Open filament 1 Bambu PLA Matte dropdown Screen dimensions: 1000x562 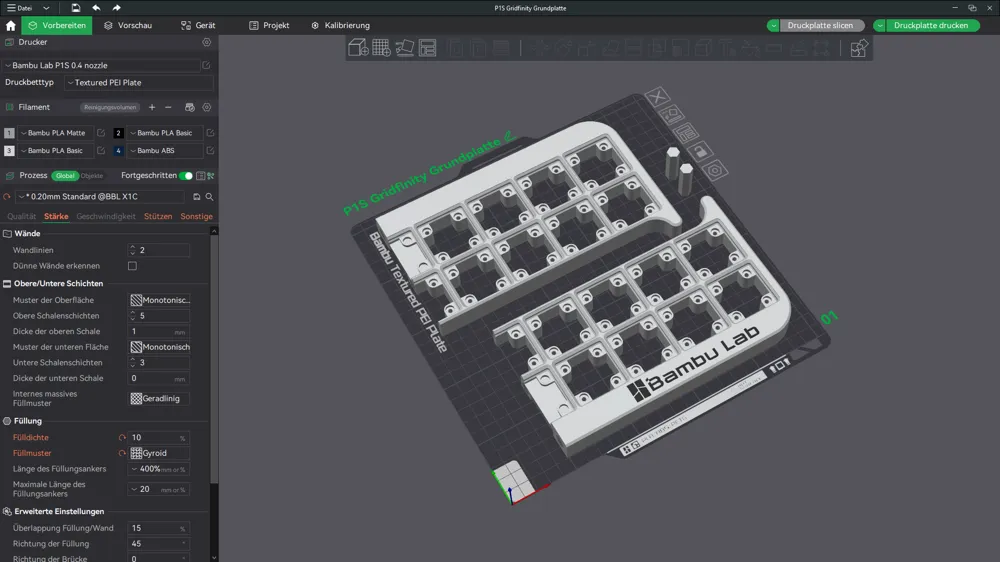55,133
